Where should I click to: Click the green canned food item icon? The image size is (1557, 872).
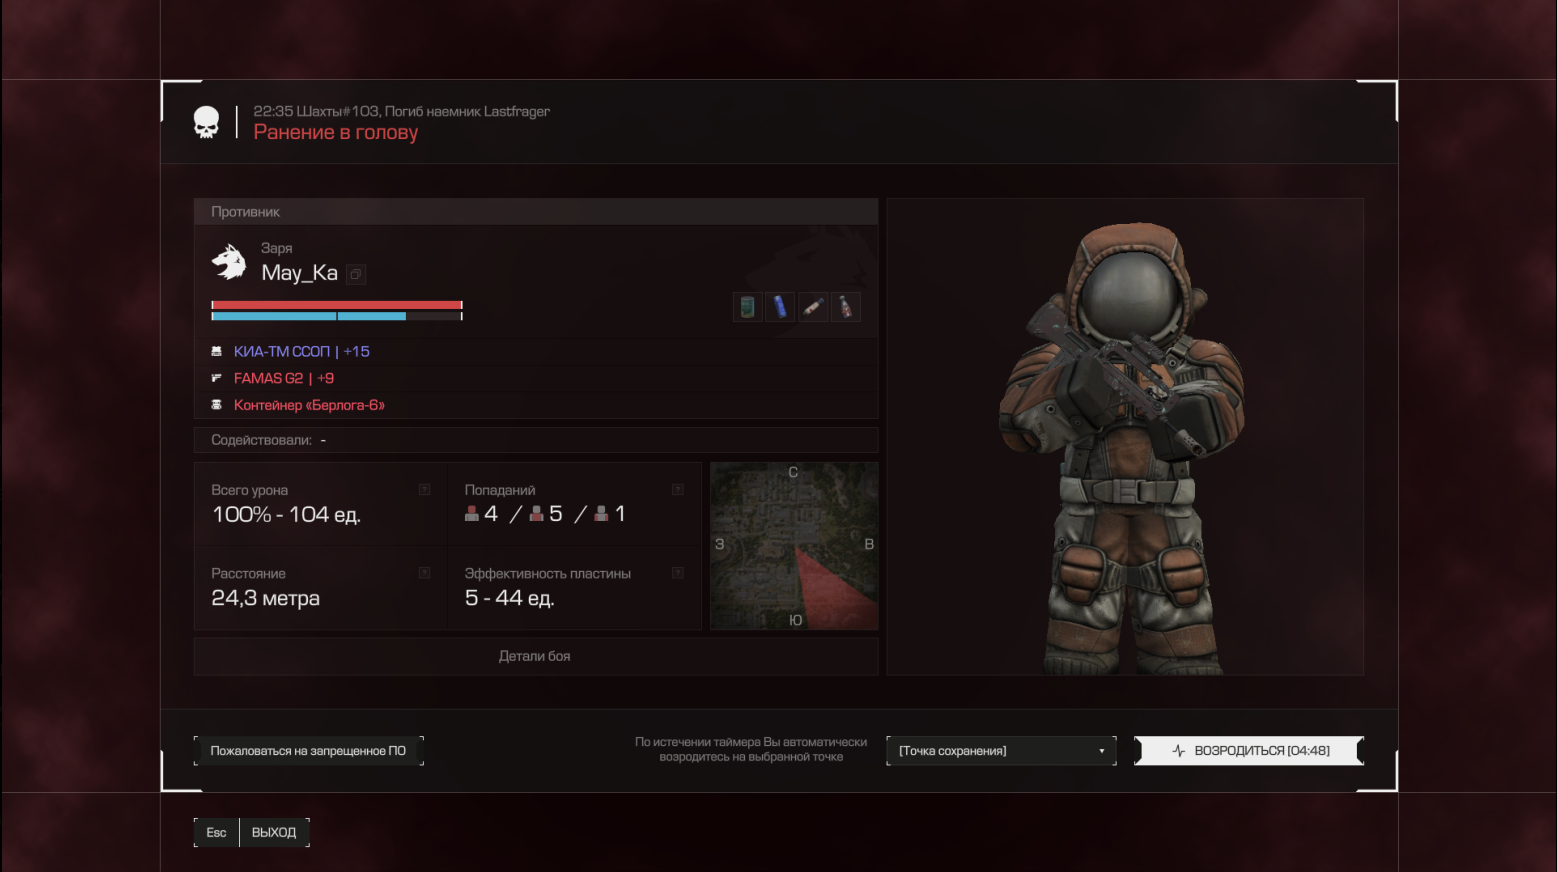pyautogui.click(x=747, y=307)
